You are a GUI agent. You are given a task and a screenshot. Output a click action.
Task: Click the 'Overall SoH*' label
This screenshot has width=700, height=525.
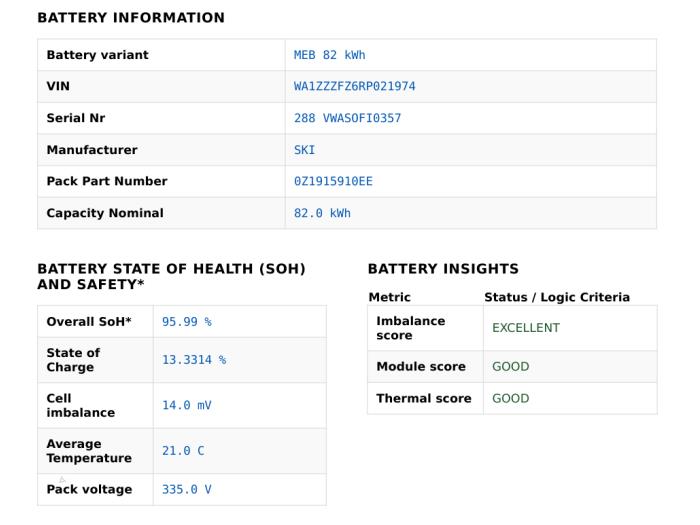(x=89, y=321)
